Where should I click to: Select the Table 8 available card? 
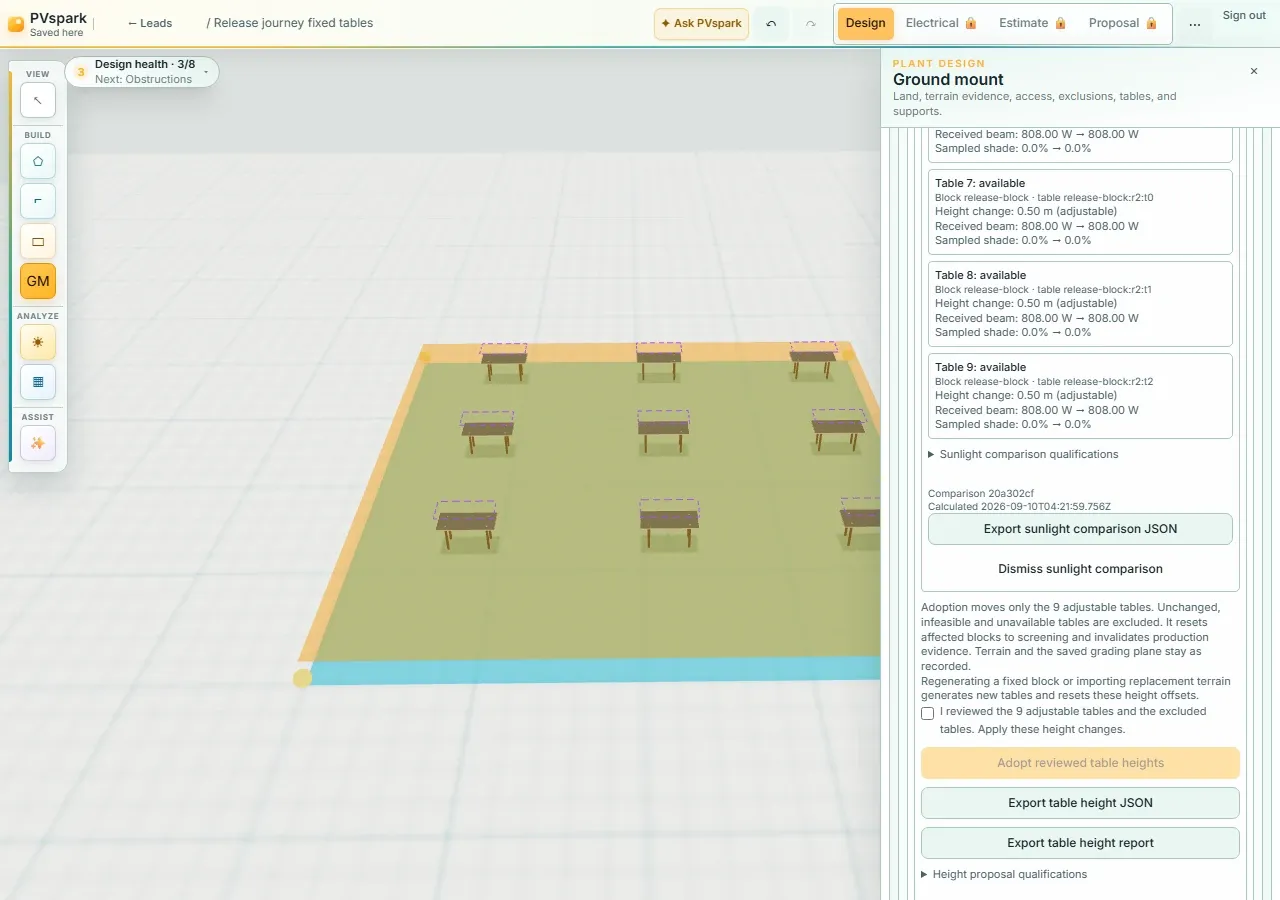(x=1080, y=304)
